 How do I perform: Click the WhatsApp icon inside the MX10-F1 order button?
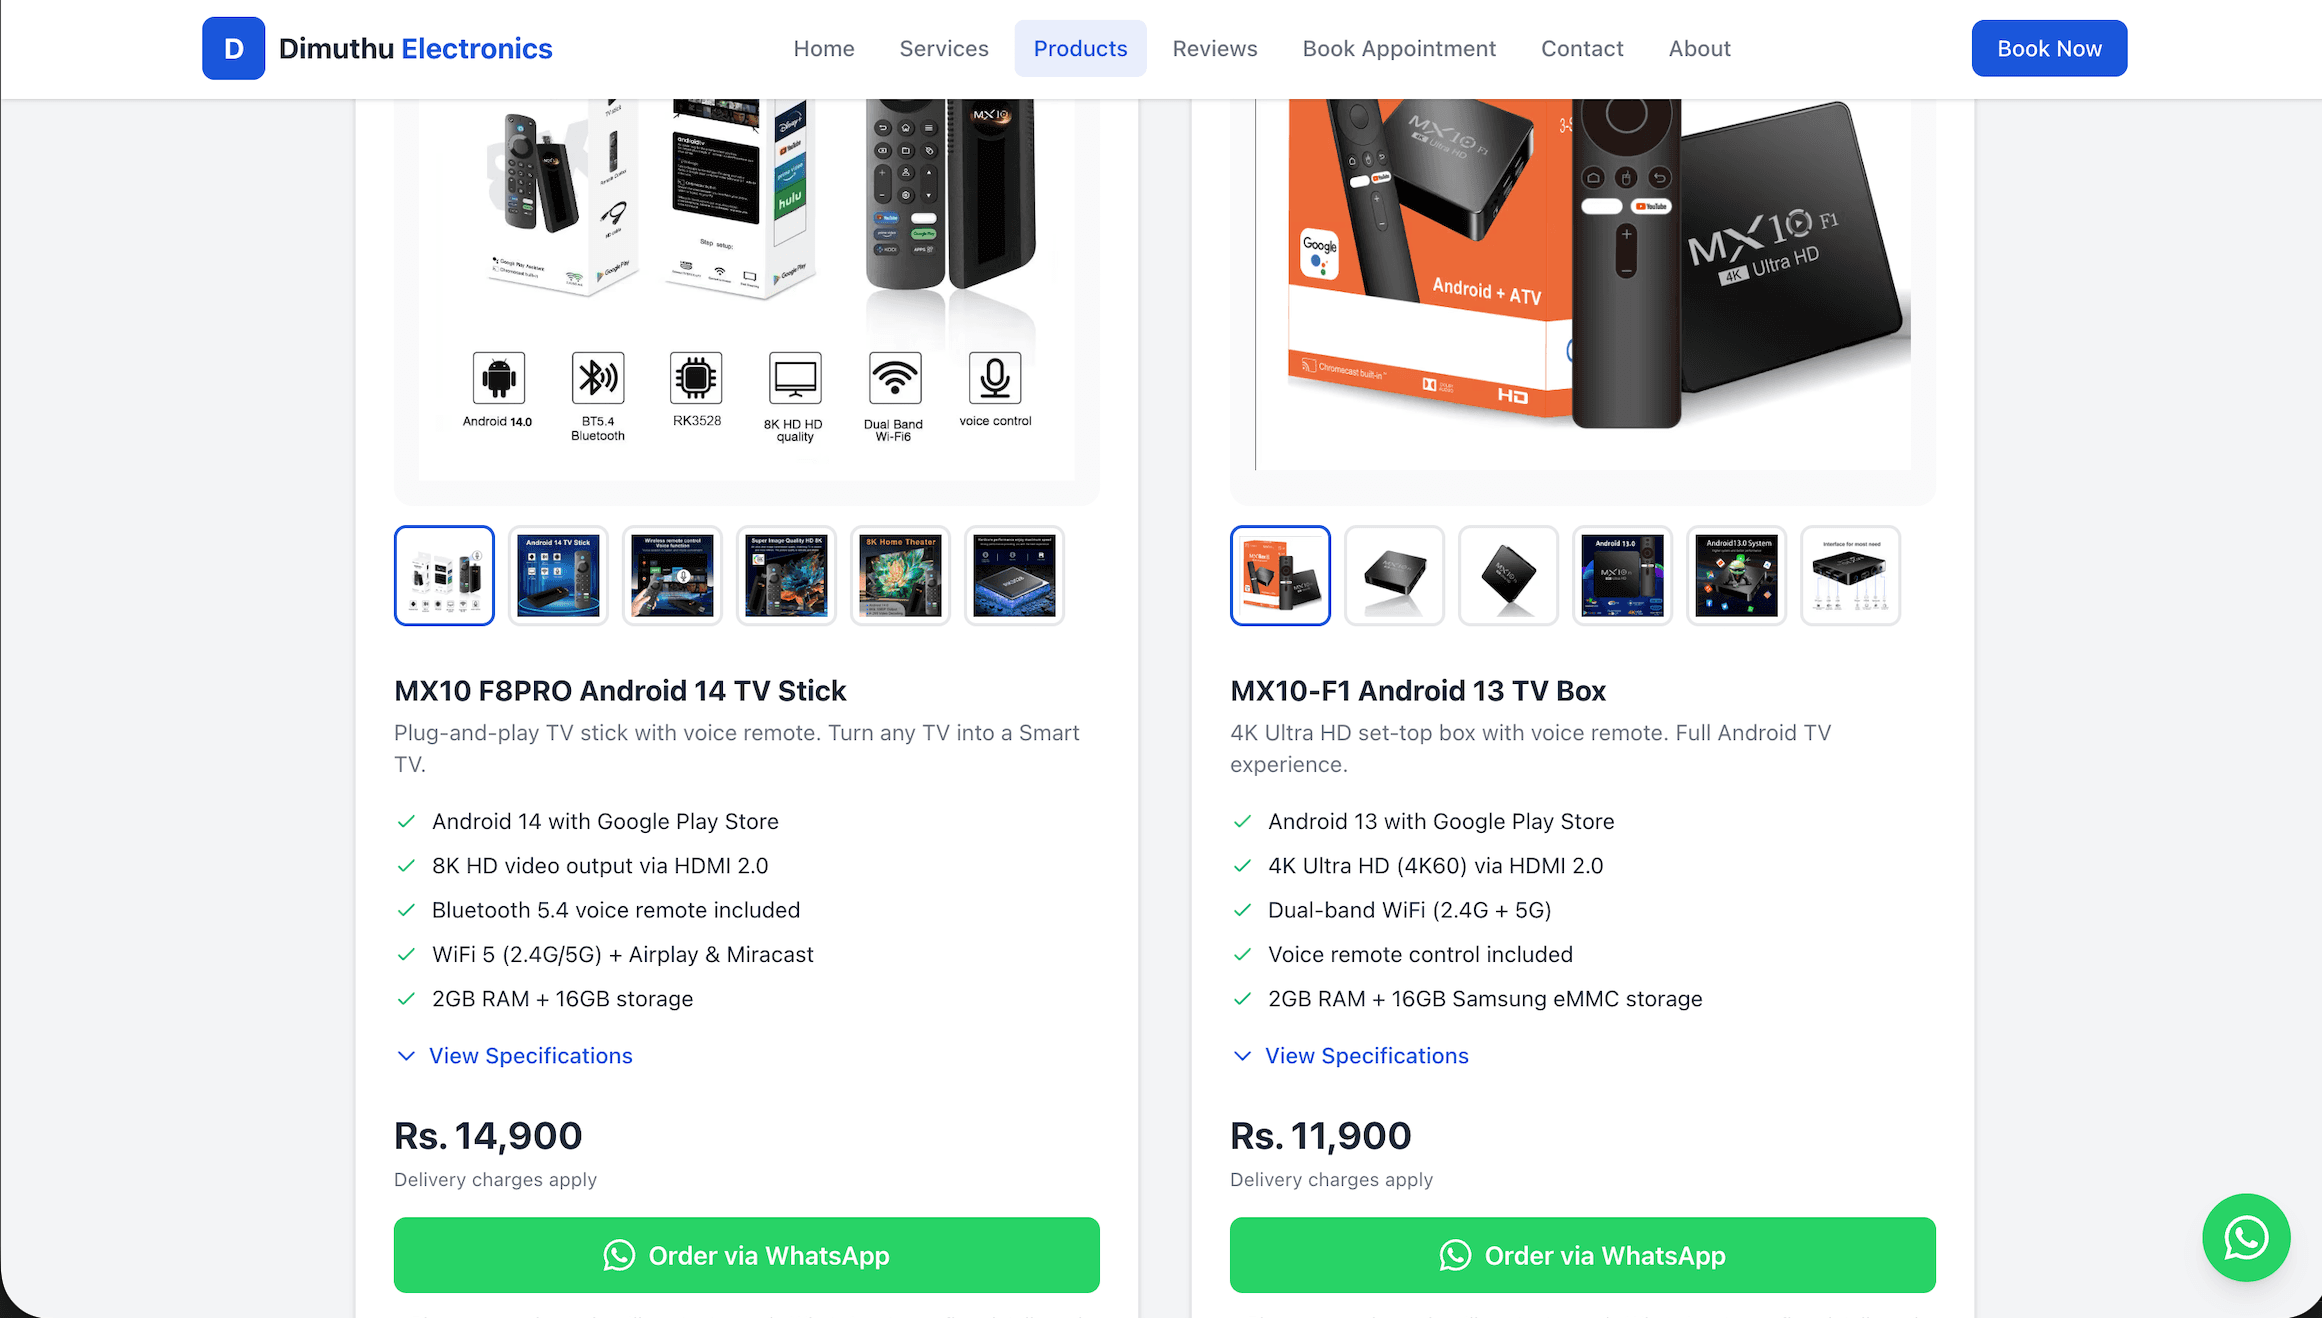[x=1455, y=1255]
